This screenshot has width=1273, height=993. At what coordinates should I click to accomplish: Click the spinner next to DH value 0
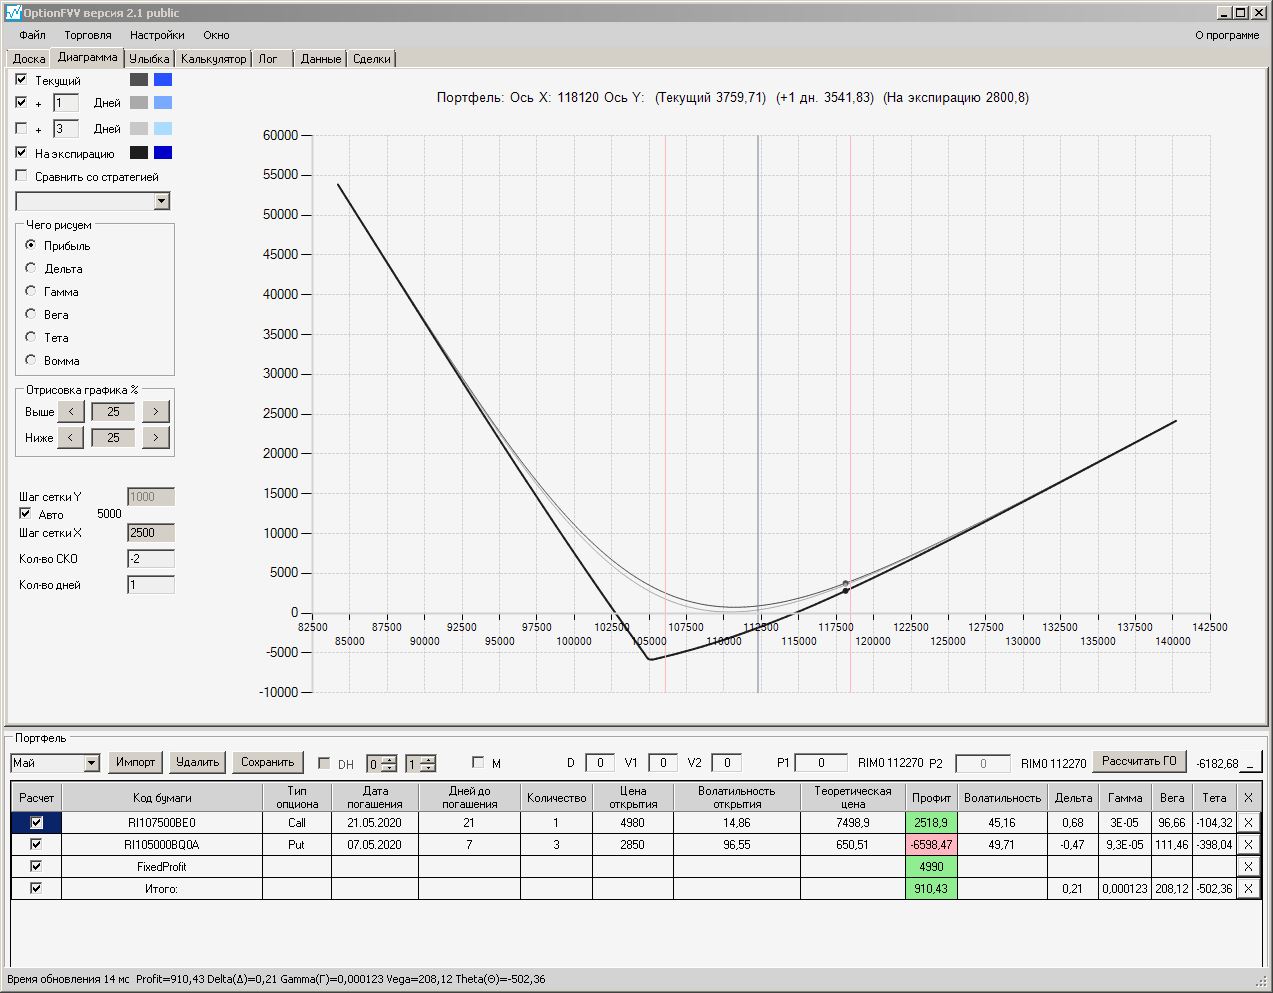tap(389, 764)
